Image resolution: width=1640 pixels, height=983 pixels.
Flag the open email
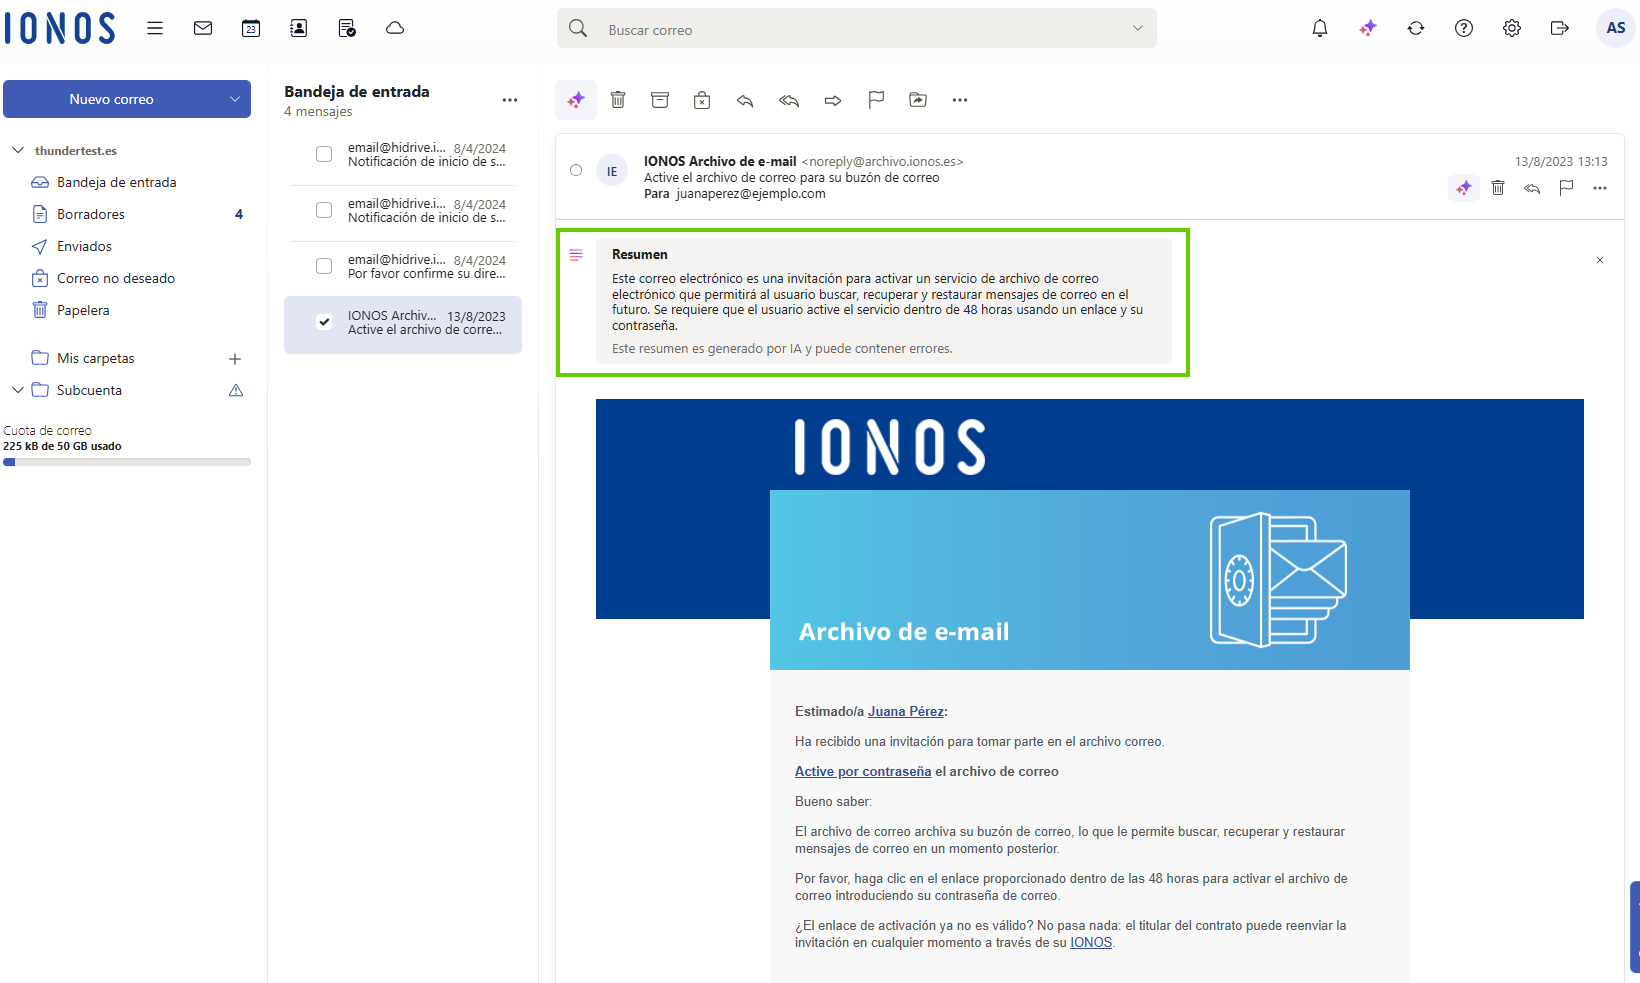pos(876,100)
